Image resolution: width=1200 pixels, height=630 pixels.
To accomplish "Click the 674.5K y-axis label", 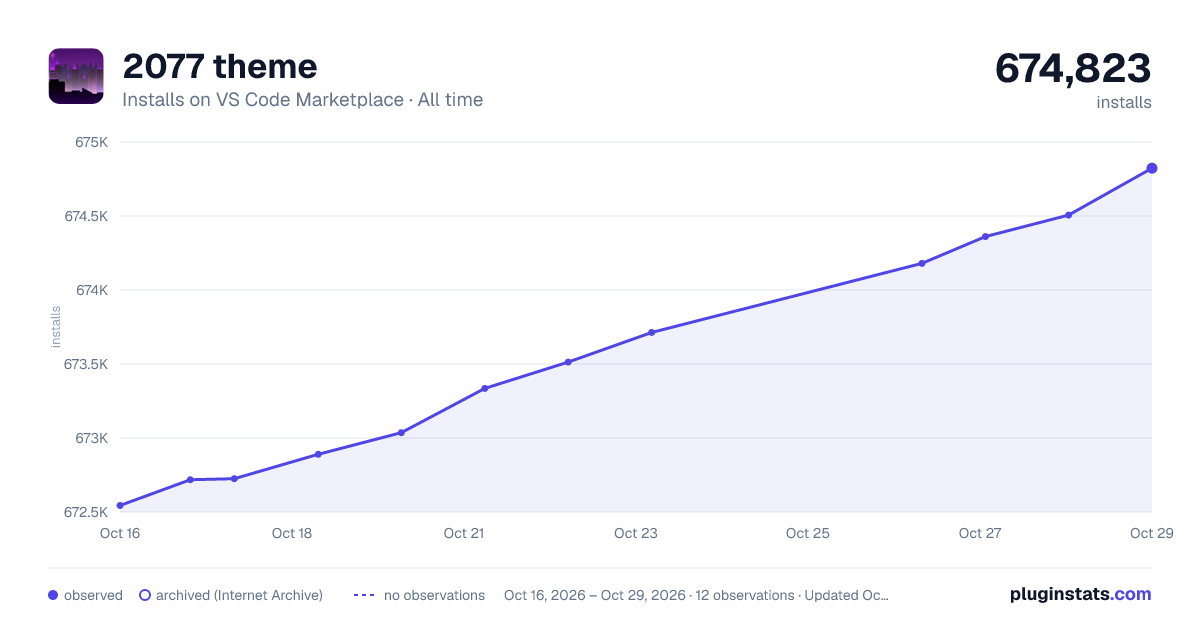I will coord(85,216).
